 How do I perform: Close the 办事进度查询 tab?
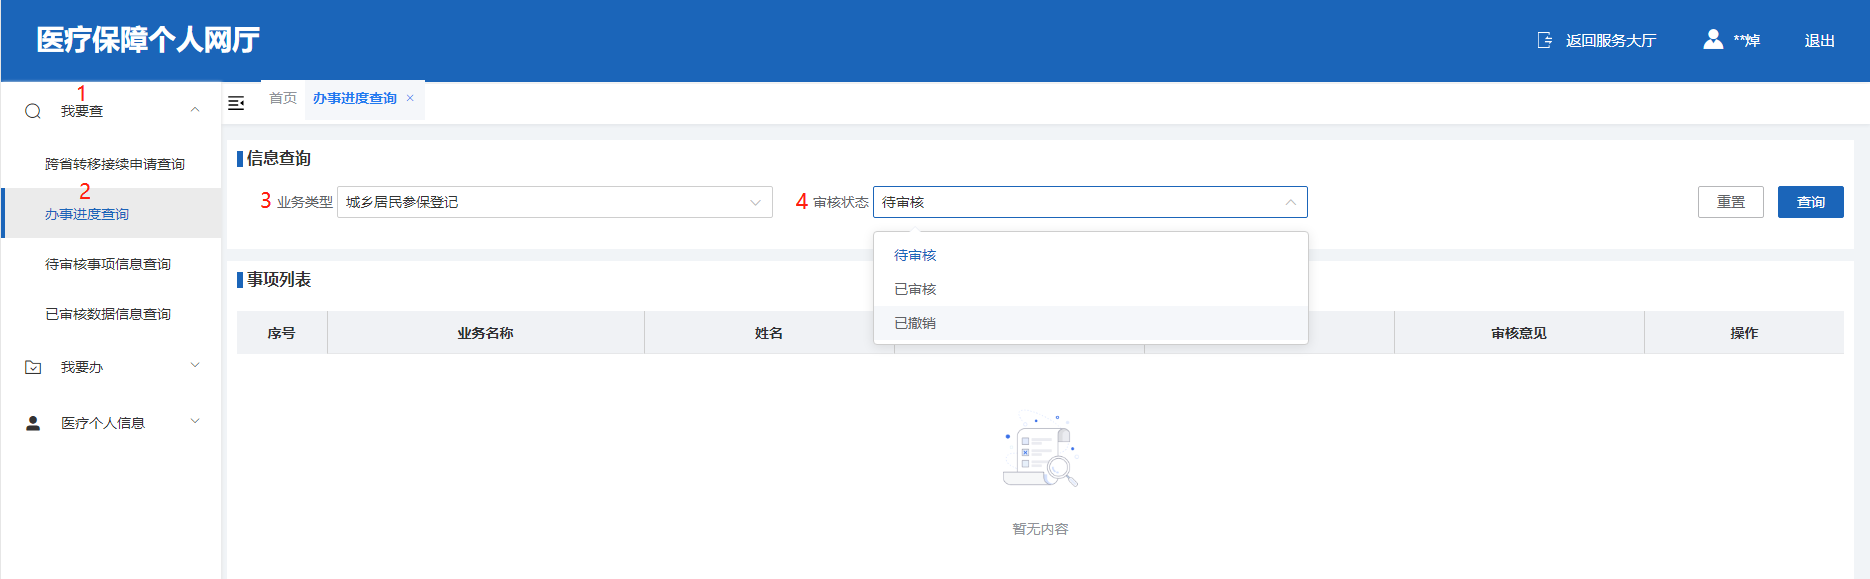(x=410, y=98)
